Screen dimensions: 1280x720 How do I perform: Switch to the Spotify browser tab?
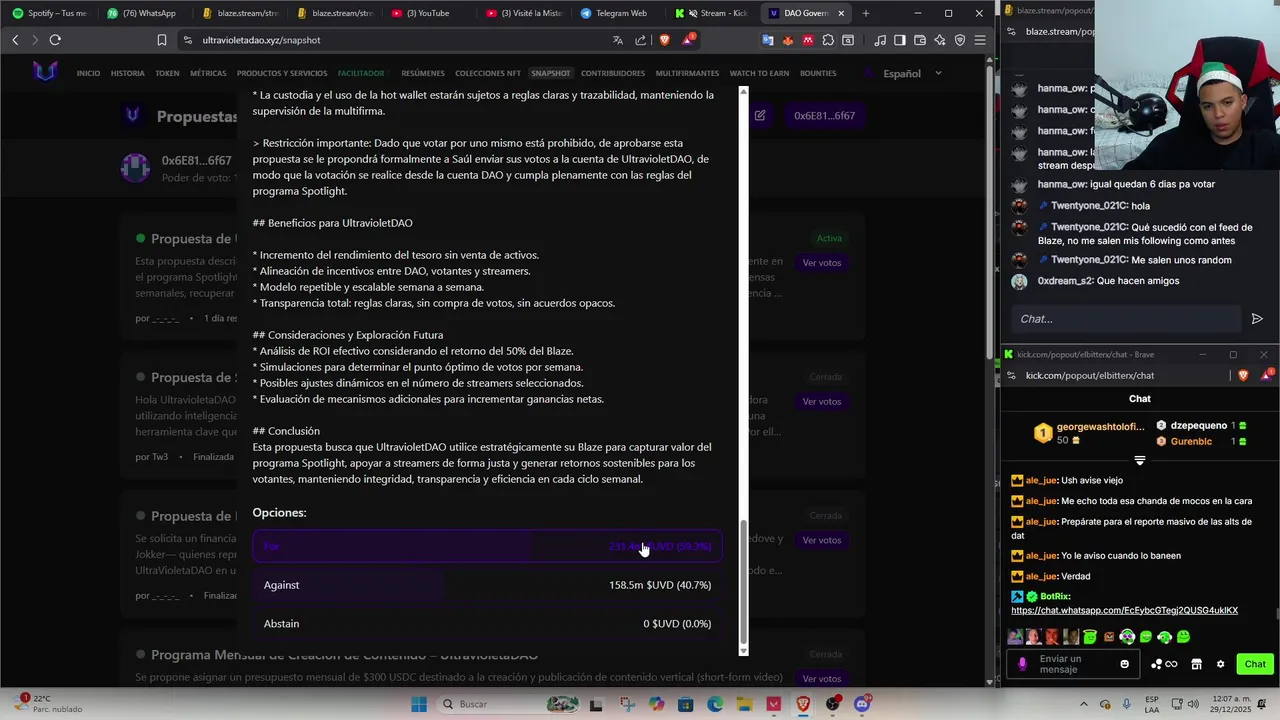[50, 13]
